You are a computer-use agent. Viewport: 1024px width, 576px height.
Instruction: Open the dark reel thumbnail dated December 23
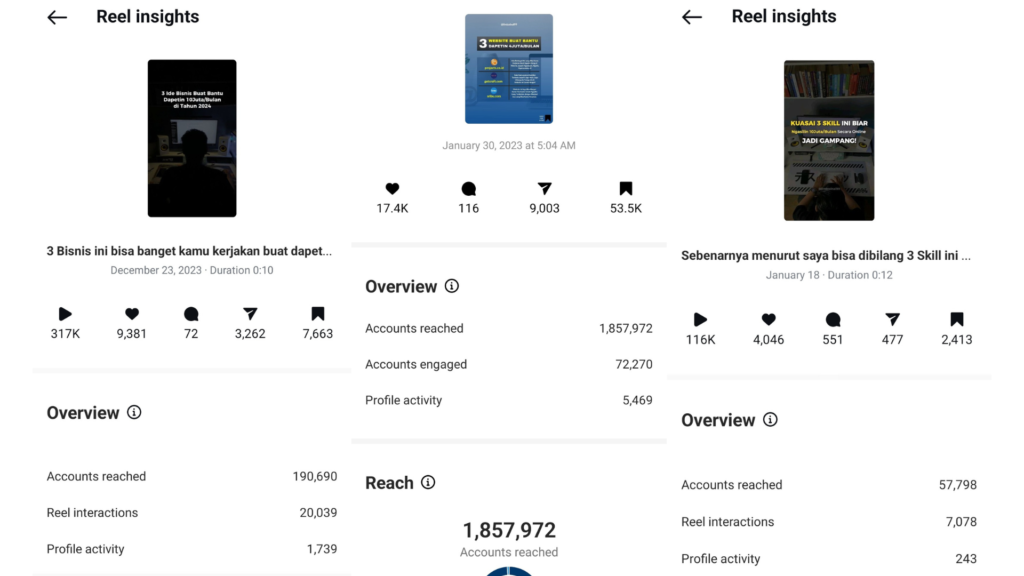click(192, 138)
